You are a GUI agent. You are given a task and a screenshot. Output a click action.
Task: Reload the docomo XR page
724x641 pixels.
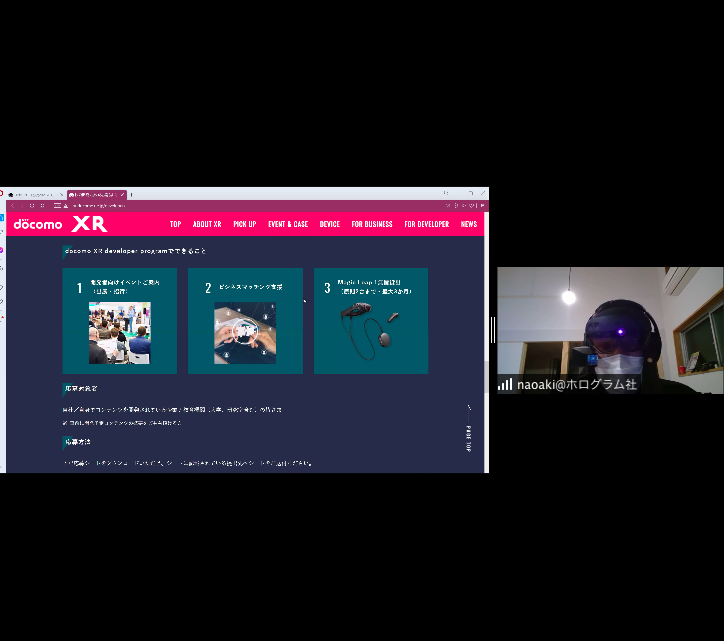tap(32, 206)
